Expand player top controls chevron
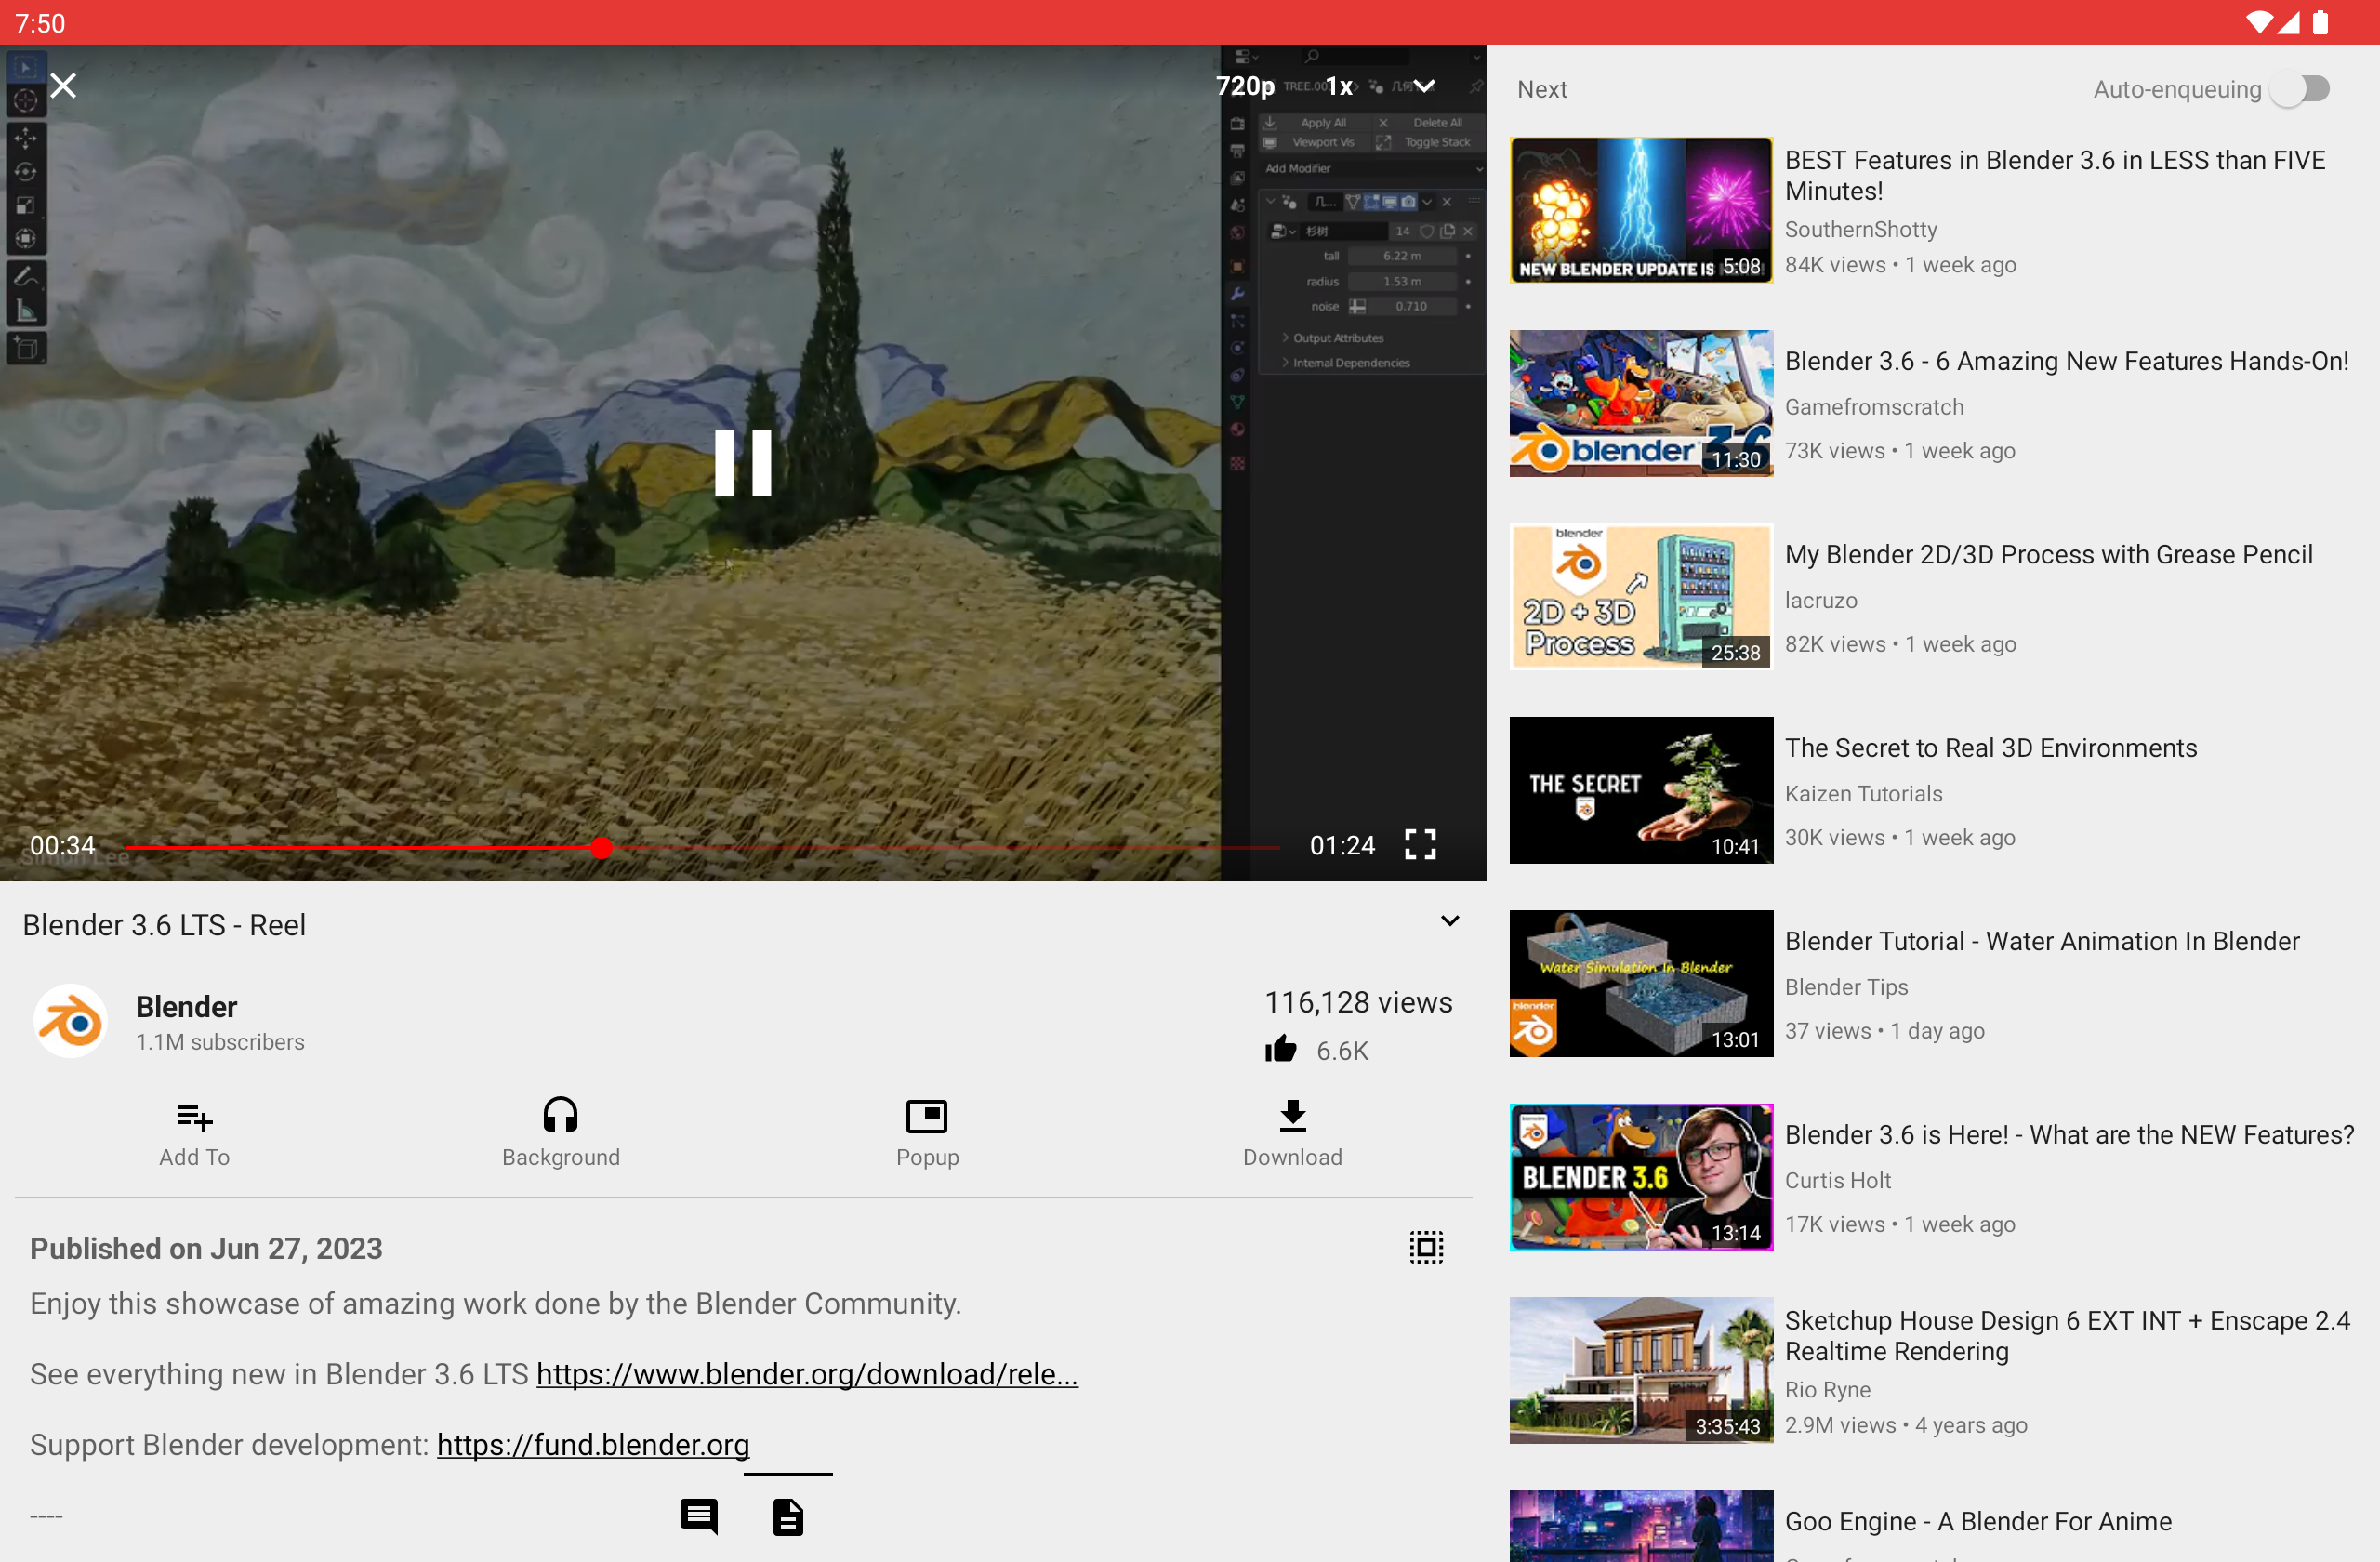 (x=1424, y=87)
